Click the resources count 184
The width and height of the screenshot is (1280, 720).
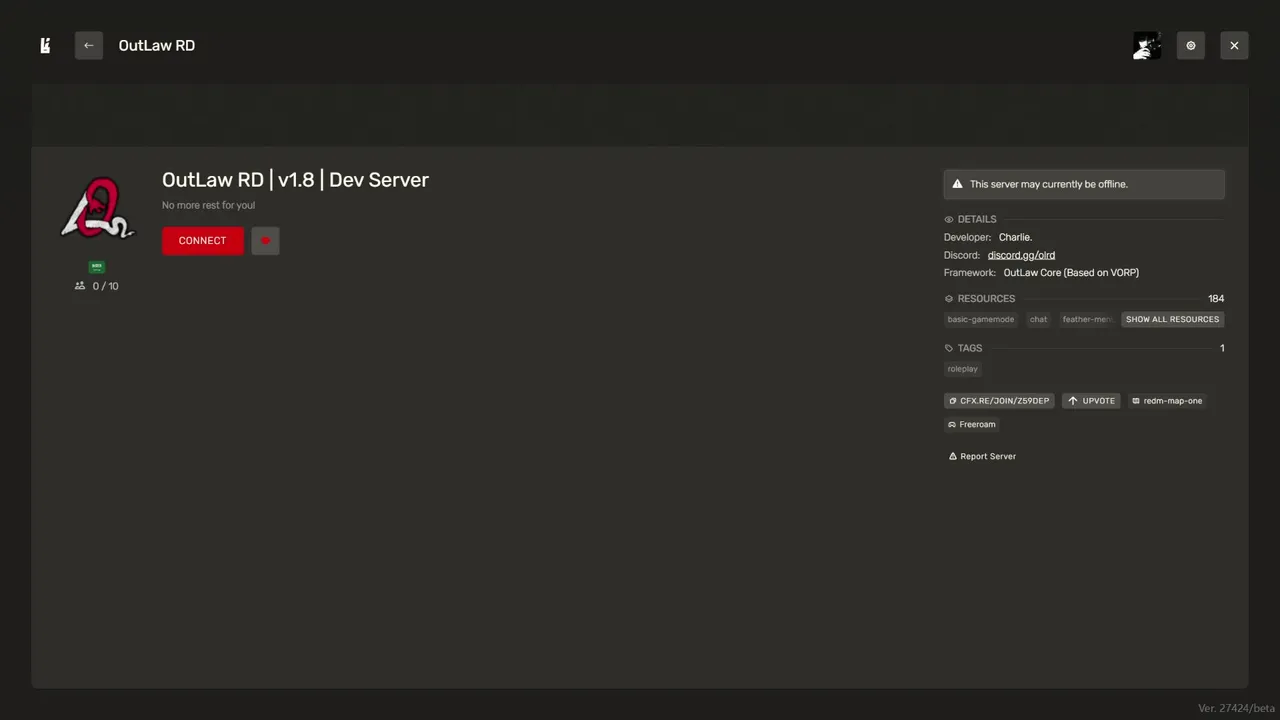pos(1216,299)
